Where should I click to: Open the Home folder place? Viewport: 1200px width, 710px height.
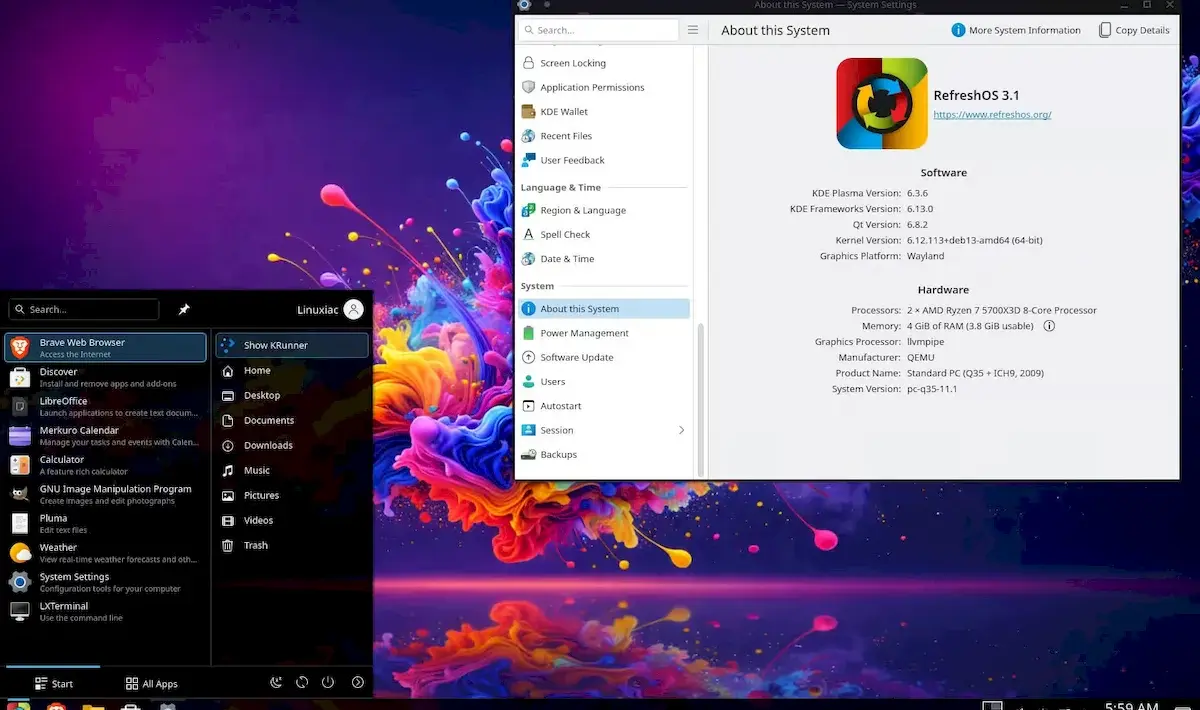(x=292, y=370)
